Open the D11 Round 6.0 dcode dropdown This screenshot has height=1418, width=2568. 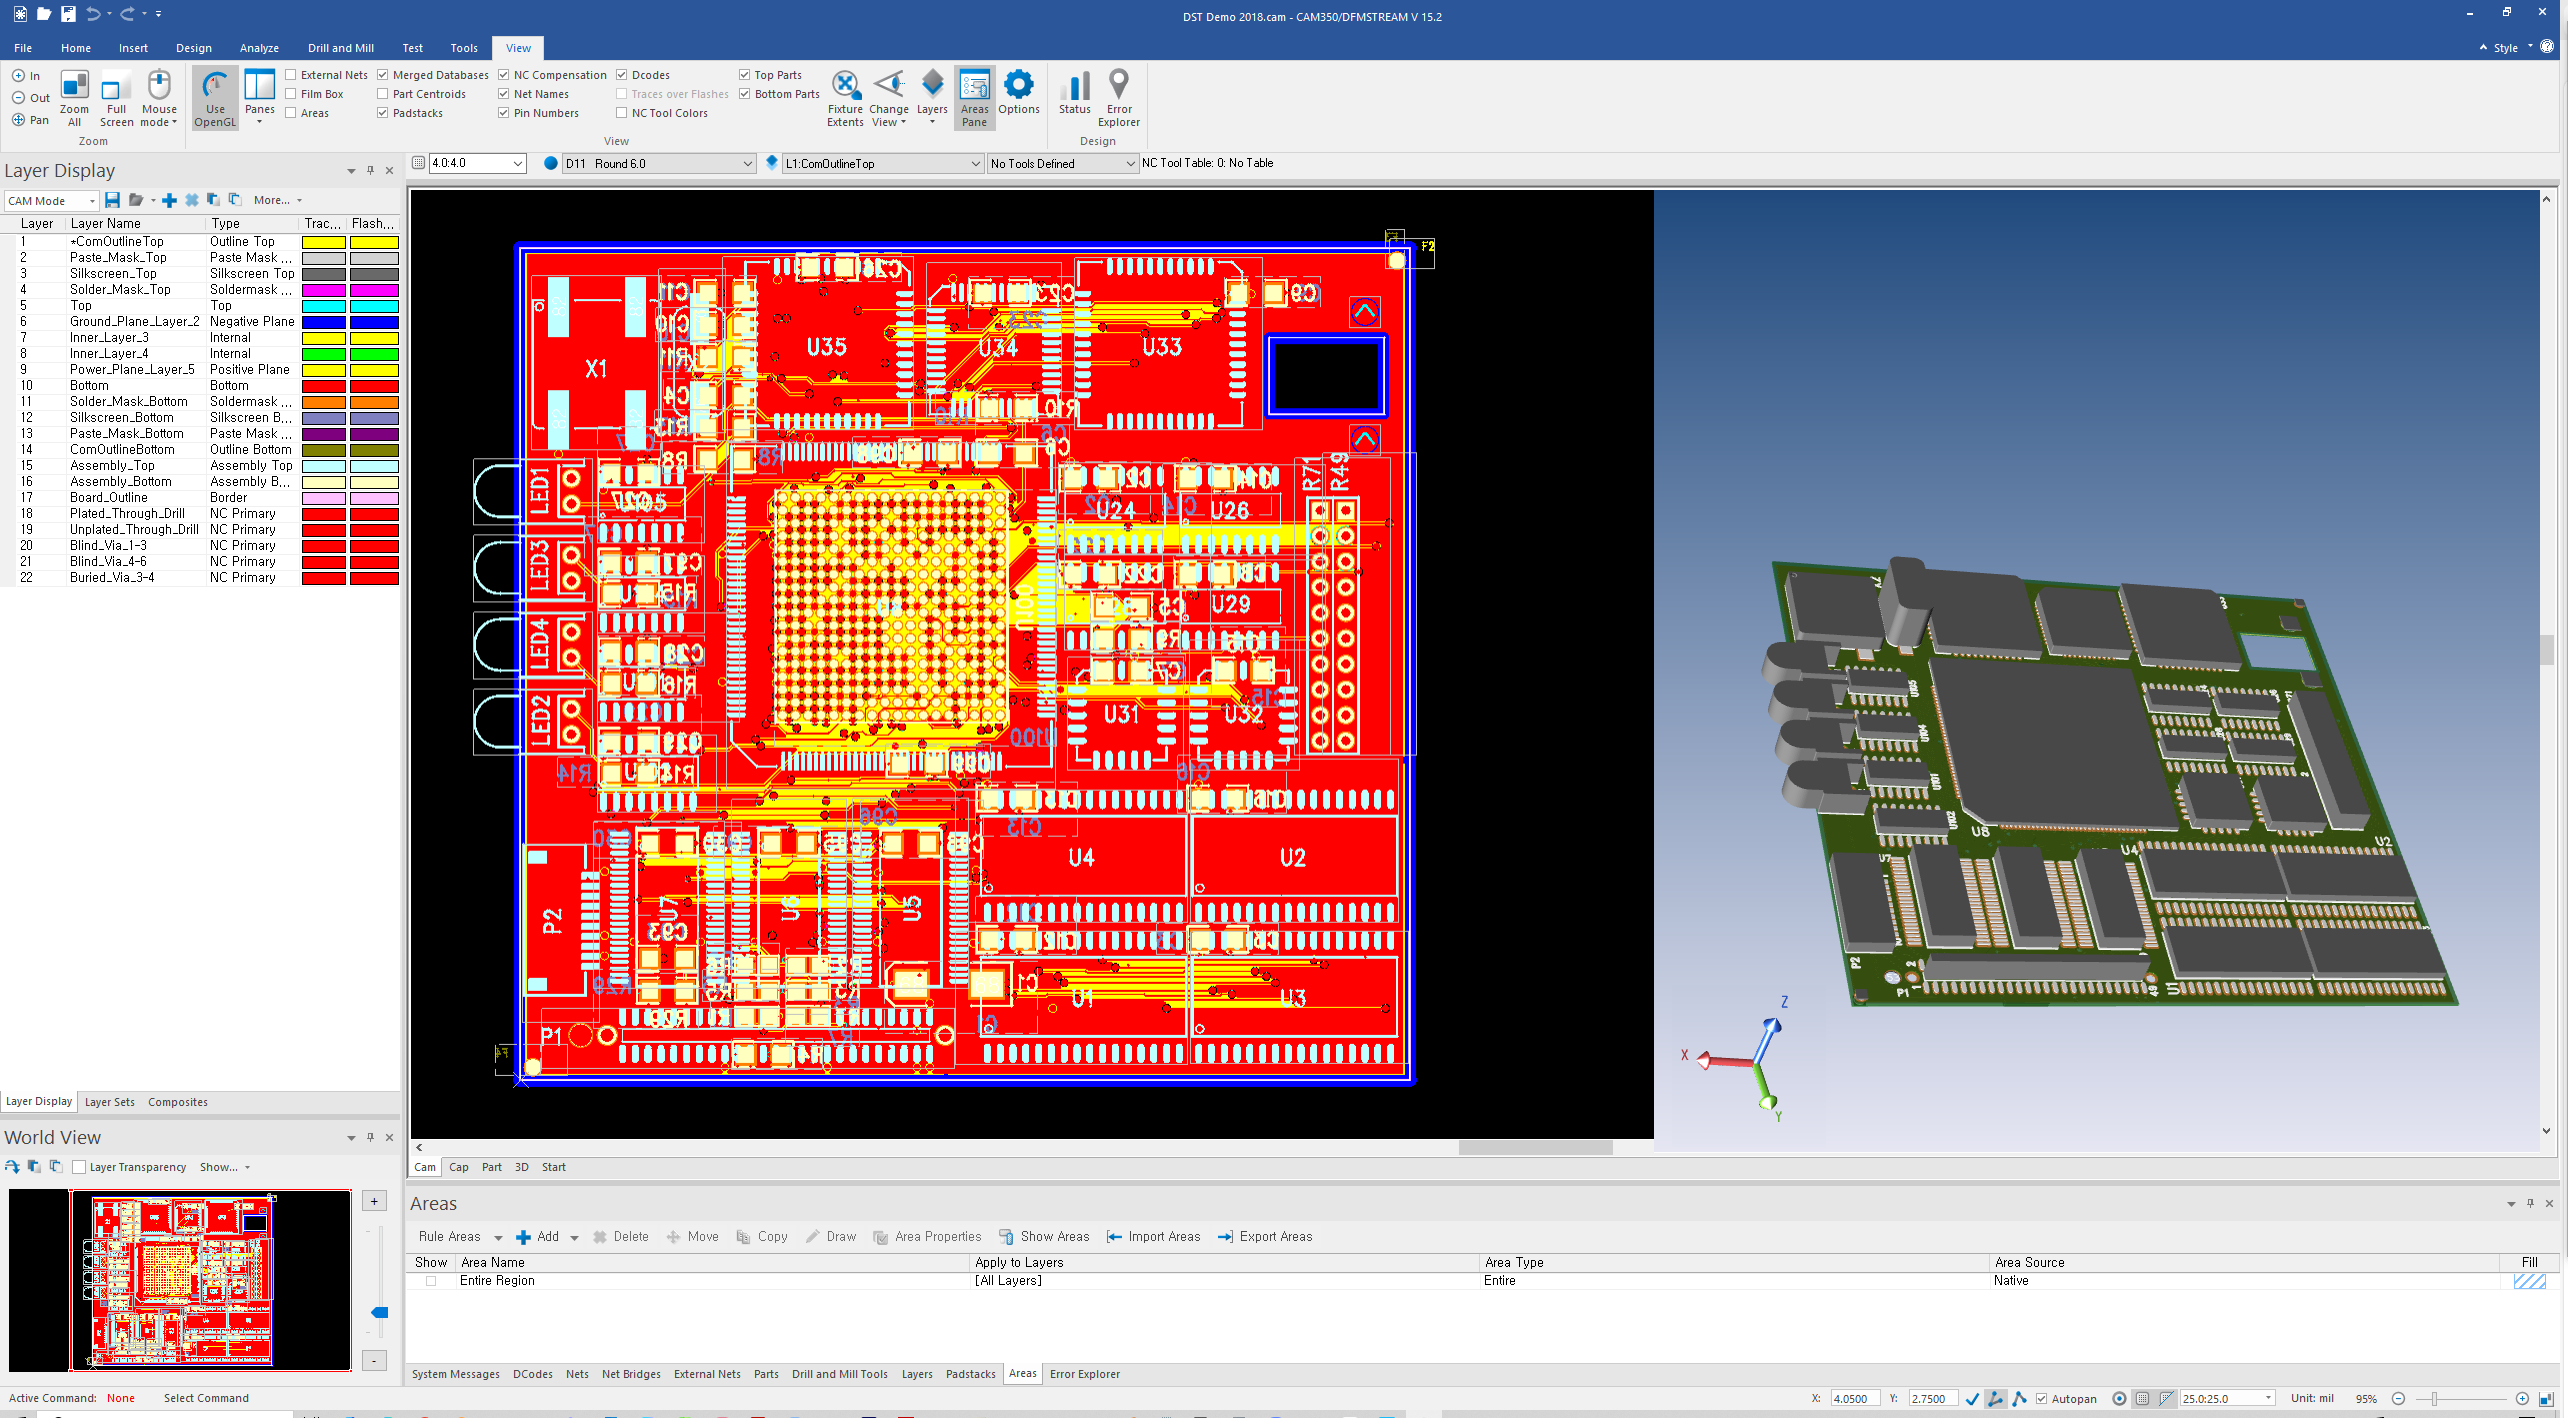coord(748,163)
